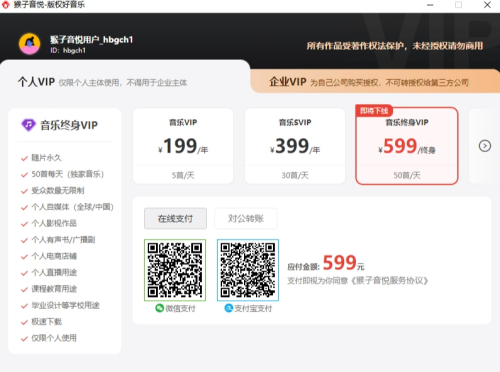Click the Alipay blue icon
This screenshot has width=500, height=372.
(229, 308)
